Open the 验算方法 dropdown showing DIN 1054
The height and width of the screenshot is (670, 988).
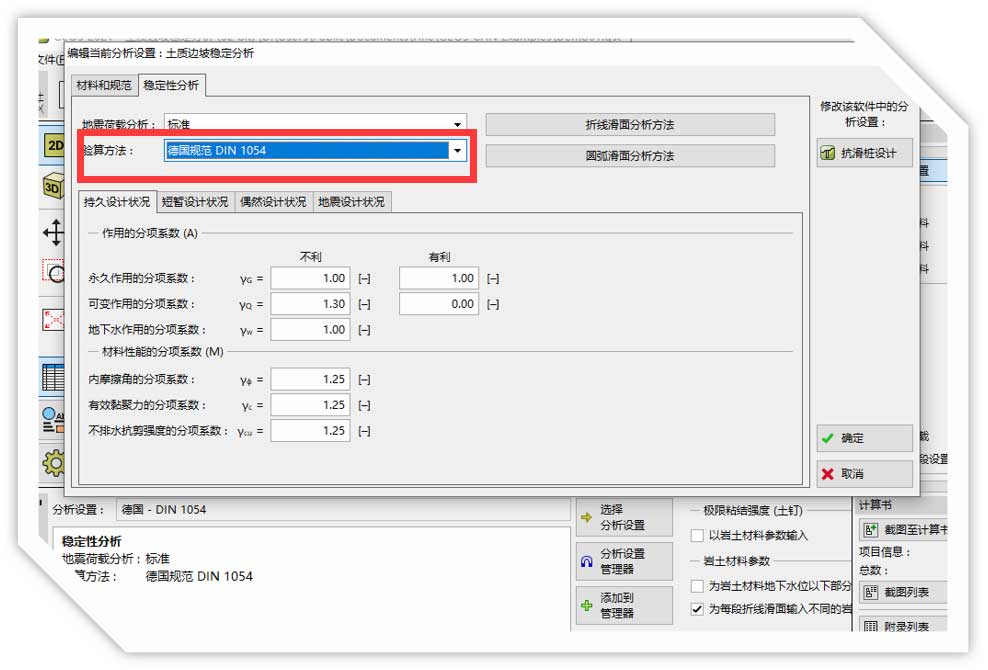coord(457,151)
